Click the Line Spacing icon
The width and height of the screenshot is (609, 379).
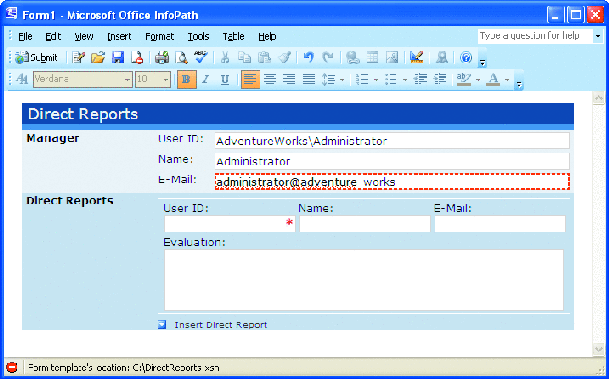click(x=329, y=79)
